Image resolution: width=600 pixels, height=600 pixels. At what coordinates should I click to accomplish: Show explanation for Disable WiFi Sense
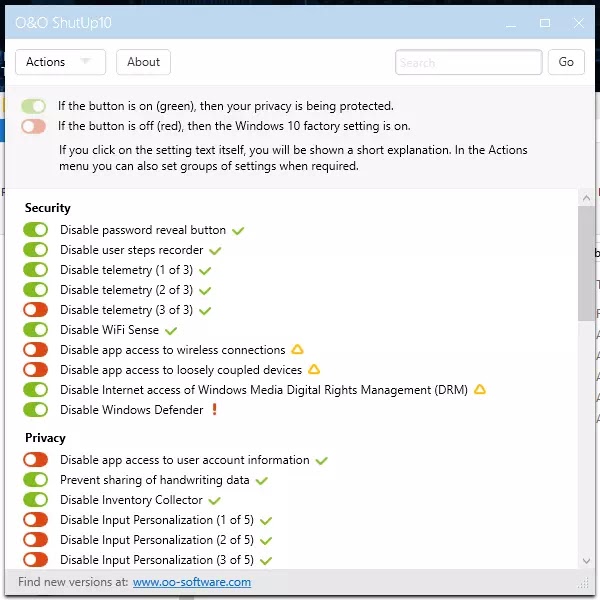coord(109,329)
